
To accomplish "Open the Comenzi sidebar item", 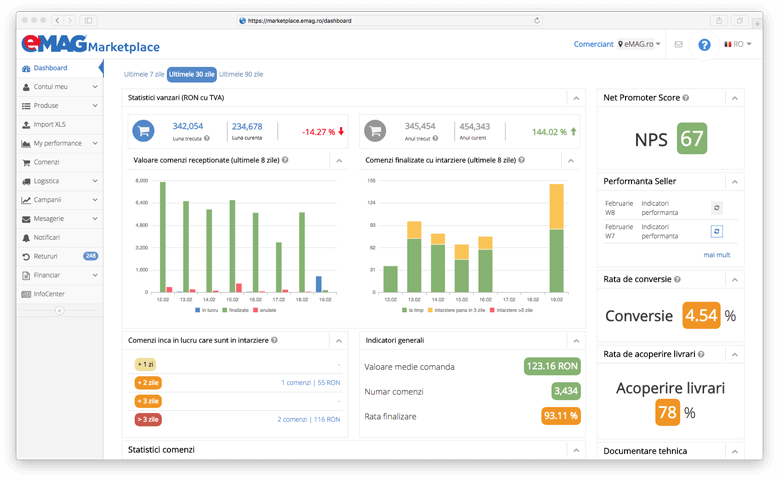I will [59, 162].
